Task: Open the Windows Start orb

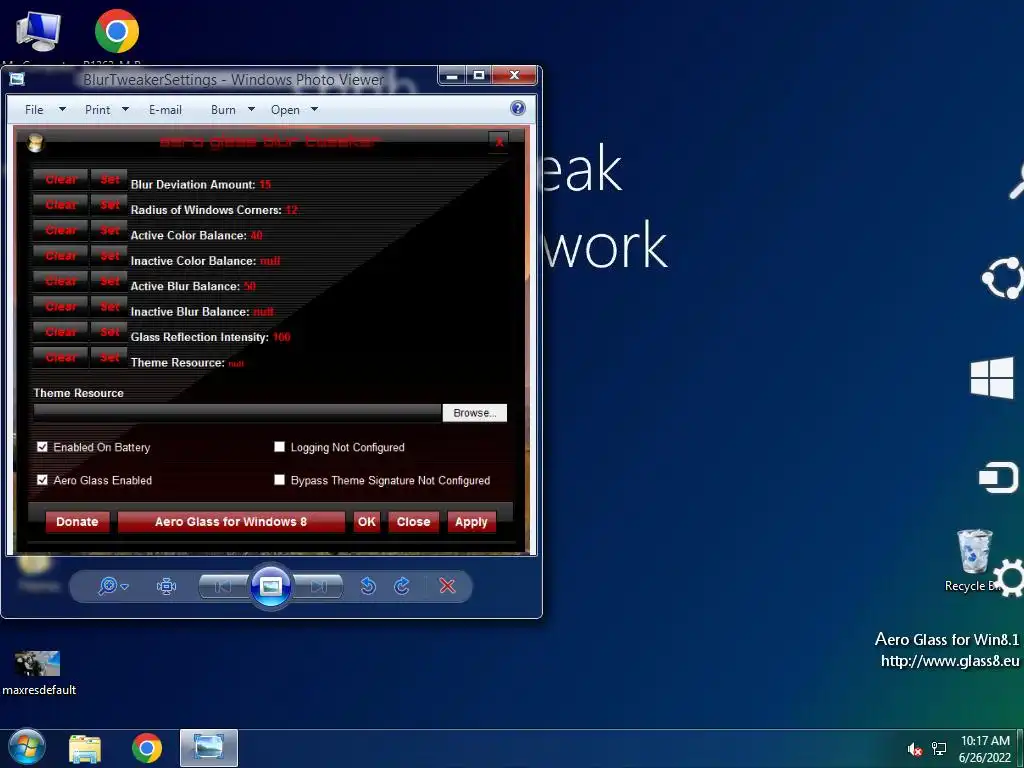Action: tap(27, 748)
